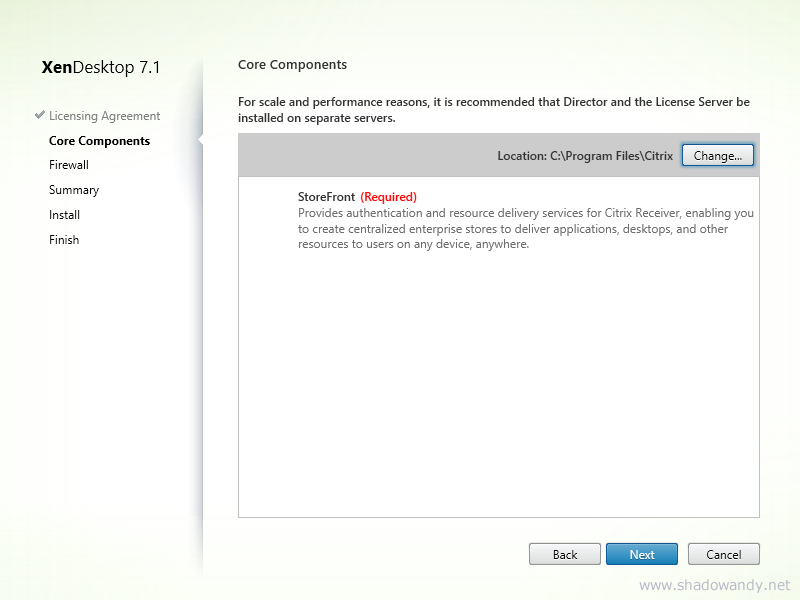Click the Director and License Server recommendation text
This screenshot has width=800, height=600.
coord(494,110)
